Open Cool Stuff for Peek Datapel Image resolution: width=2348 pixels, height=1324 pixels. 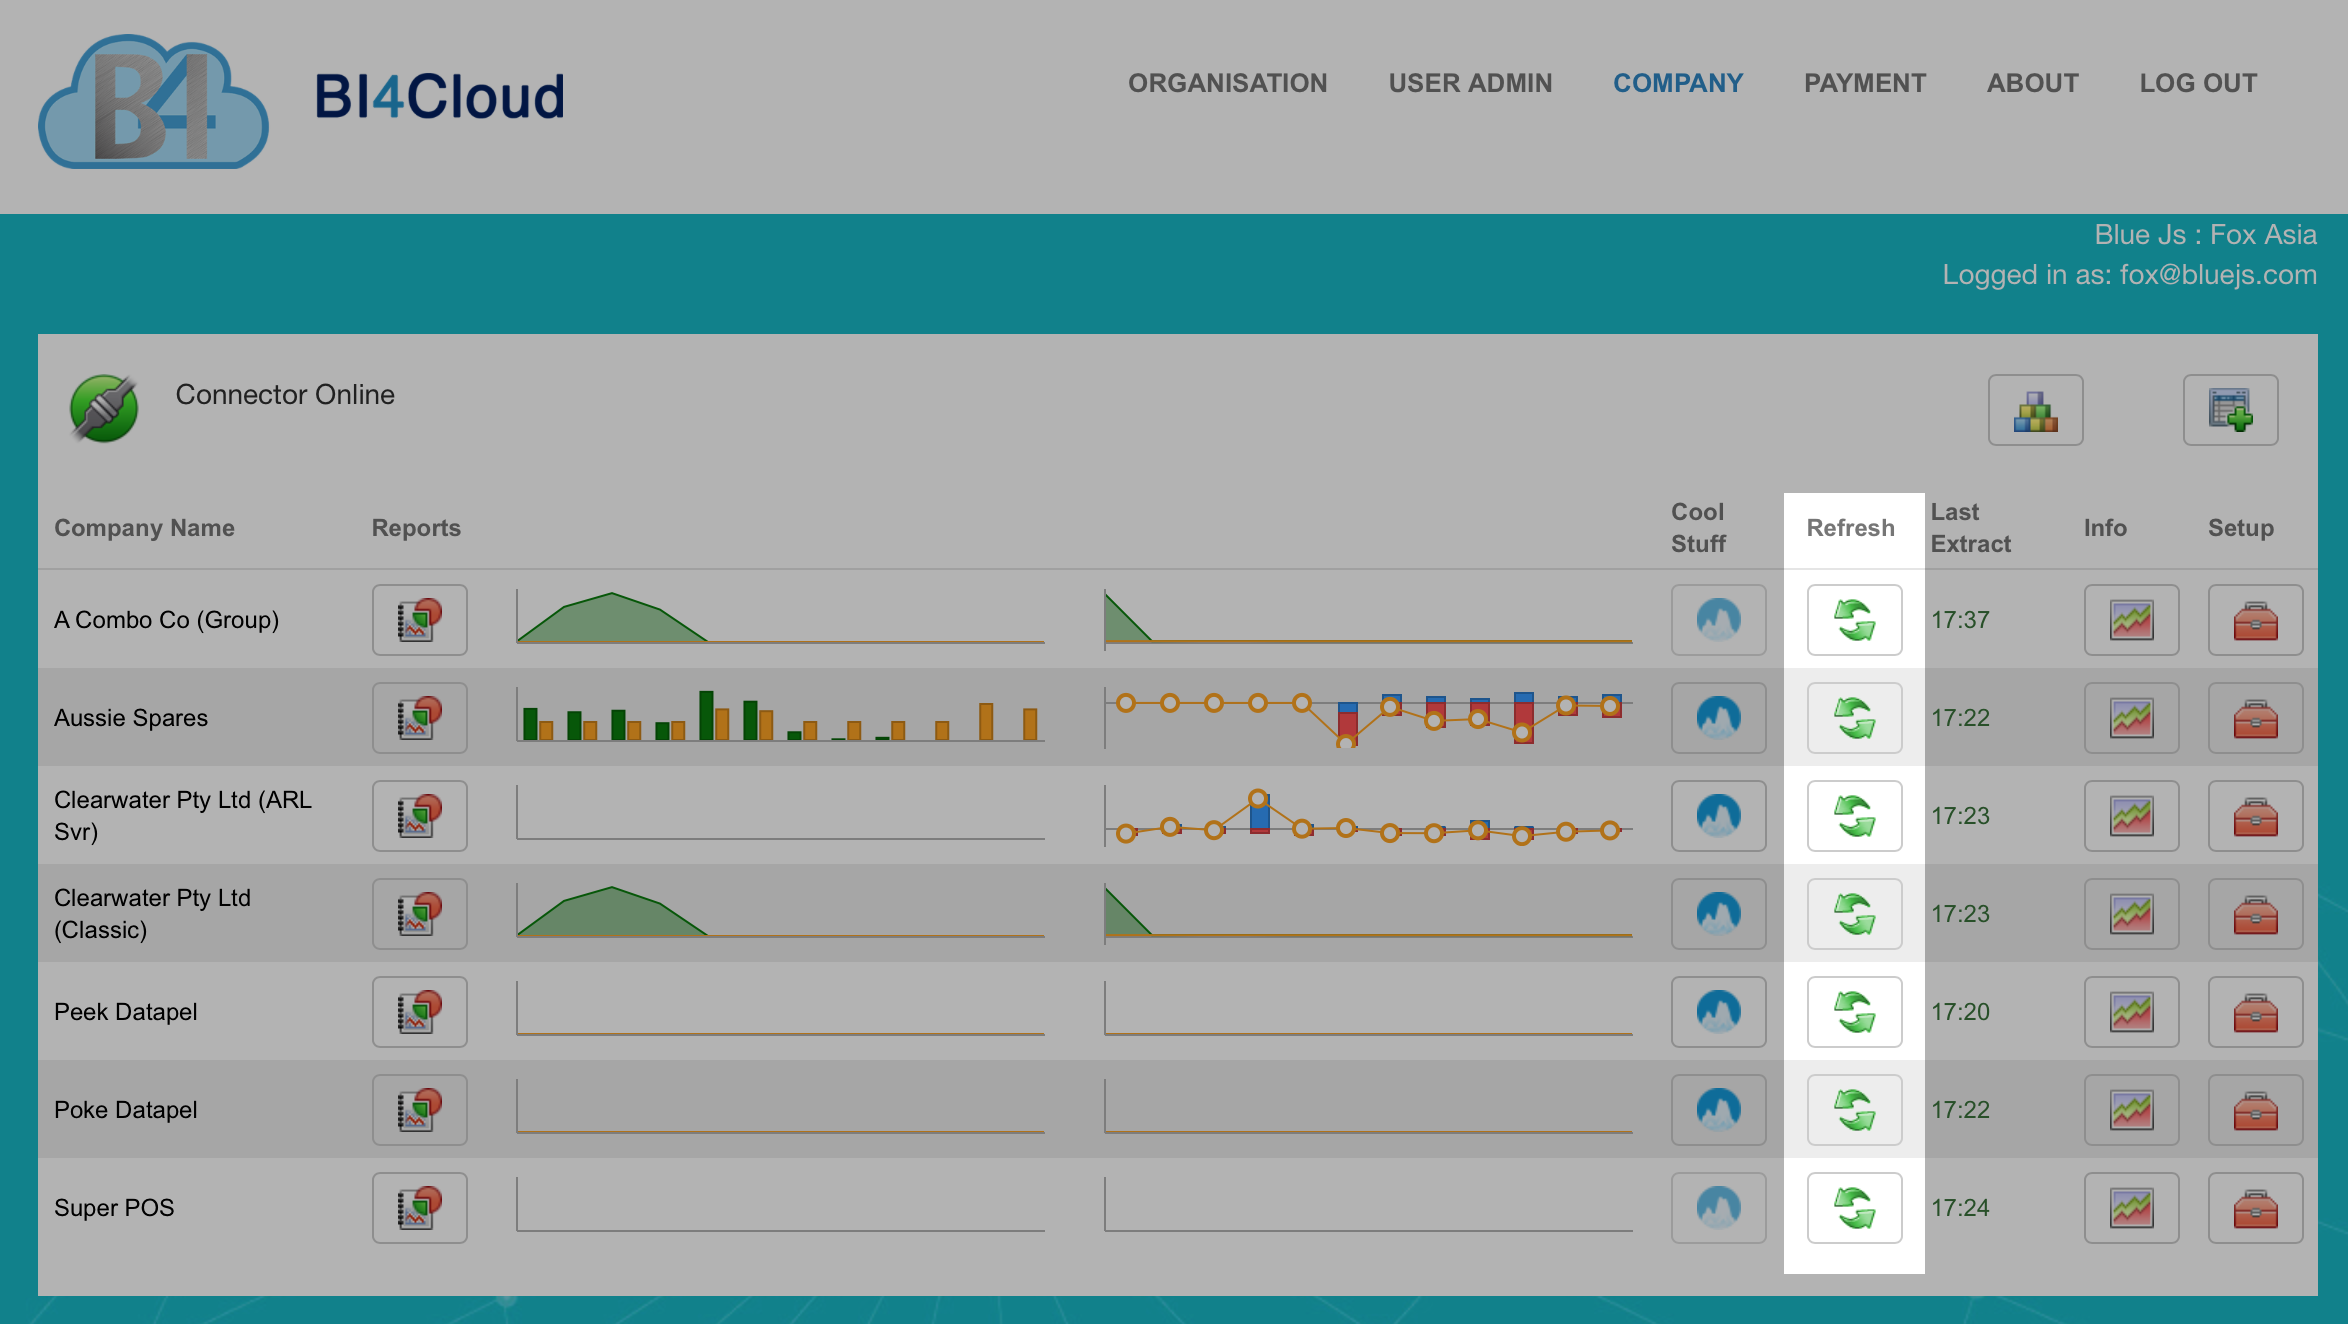coord(1719,1012)
